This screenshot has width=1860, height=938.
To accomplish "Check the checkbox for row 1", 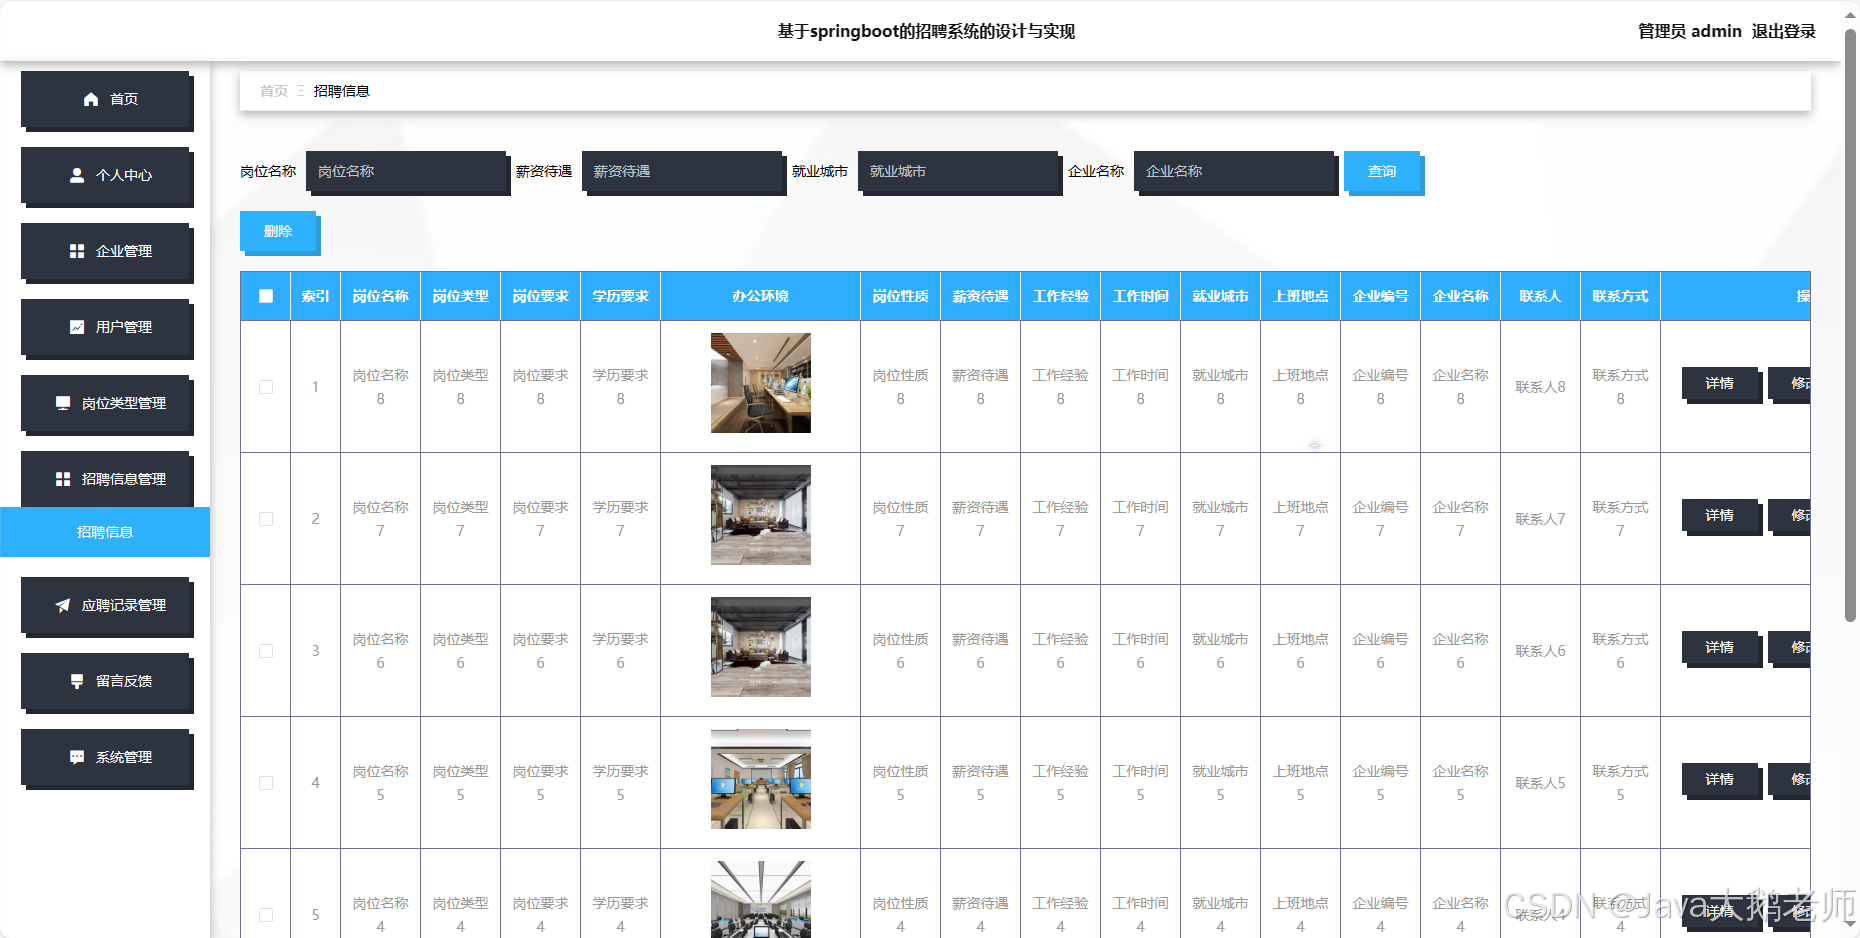I will (266, 387).
